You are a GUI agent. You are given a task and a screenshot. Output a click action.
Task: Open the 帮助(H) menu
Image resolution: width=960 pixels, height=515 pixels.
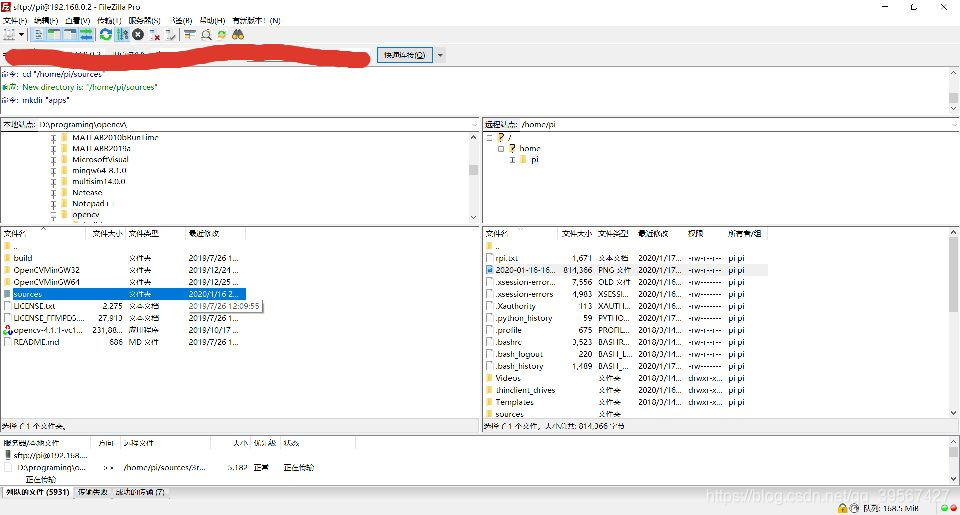pyautogui.click(x=212, y=20)
